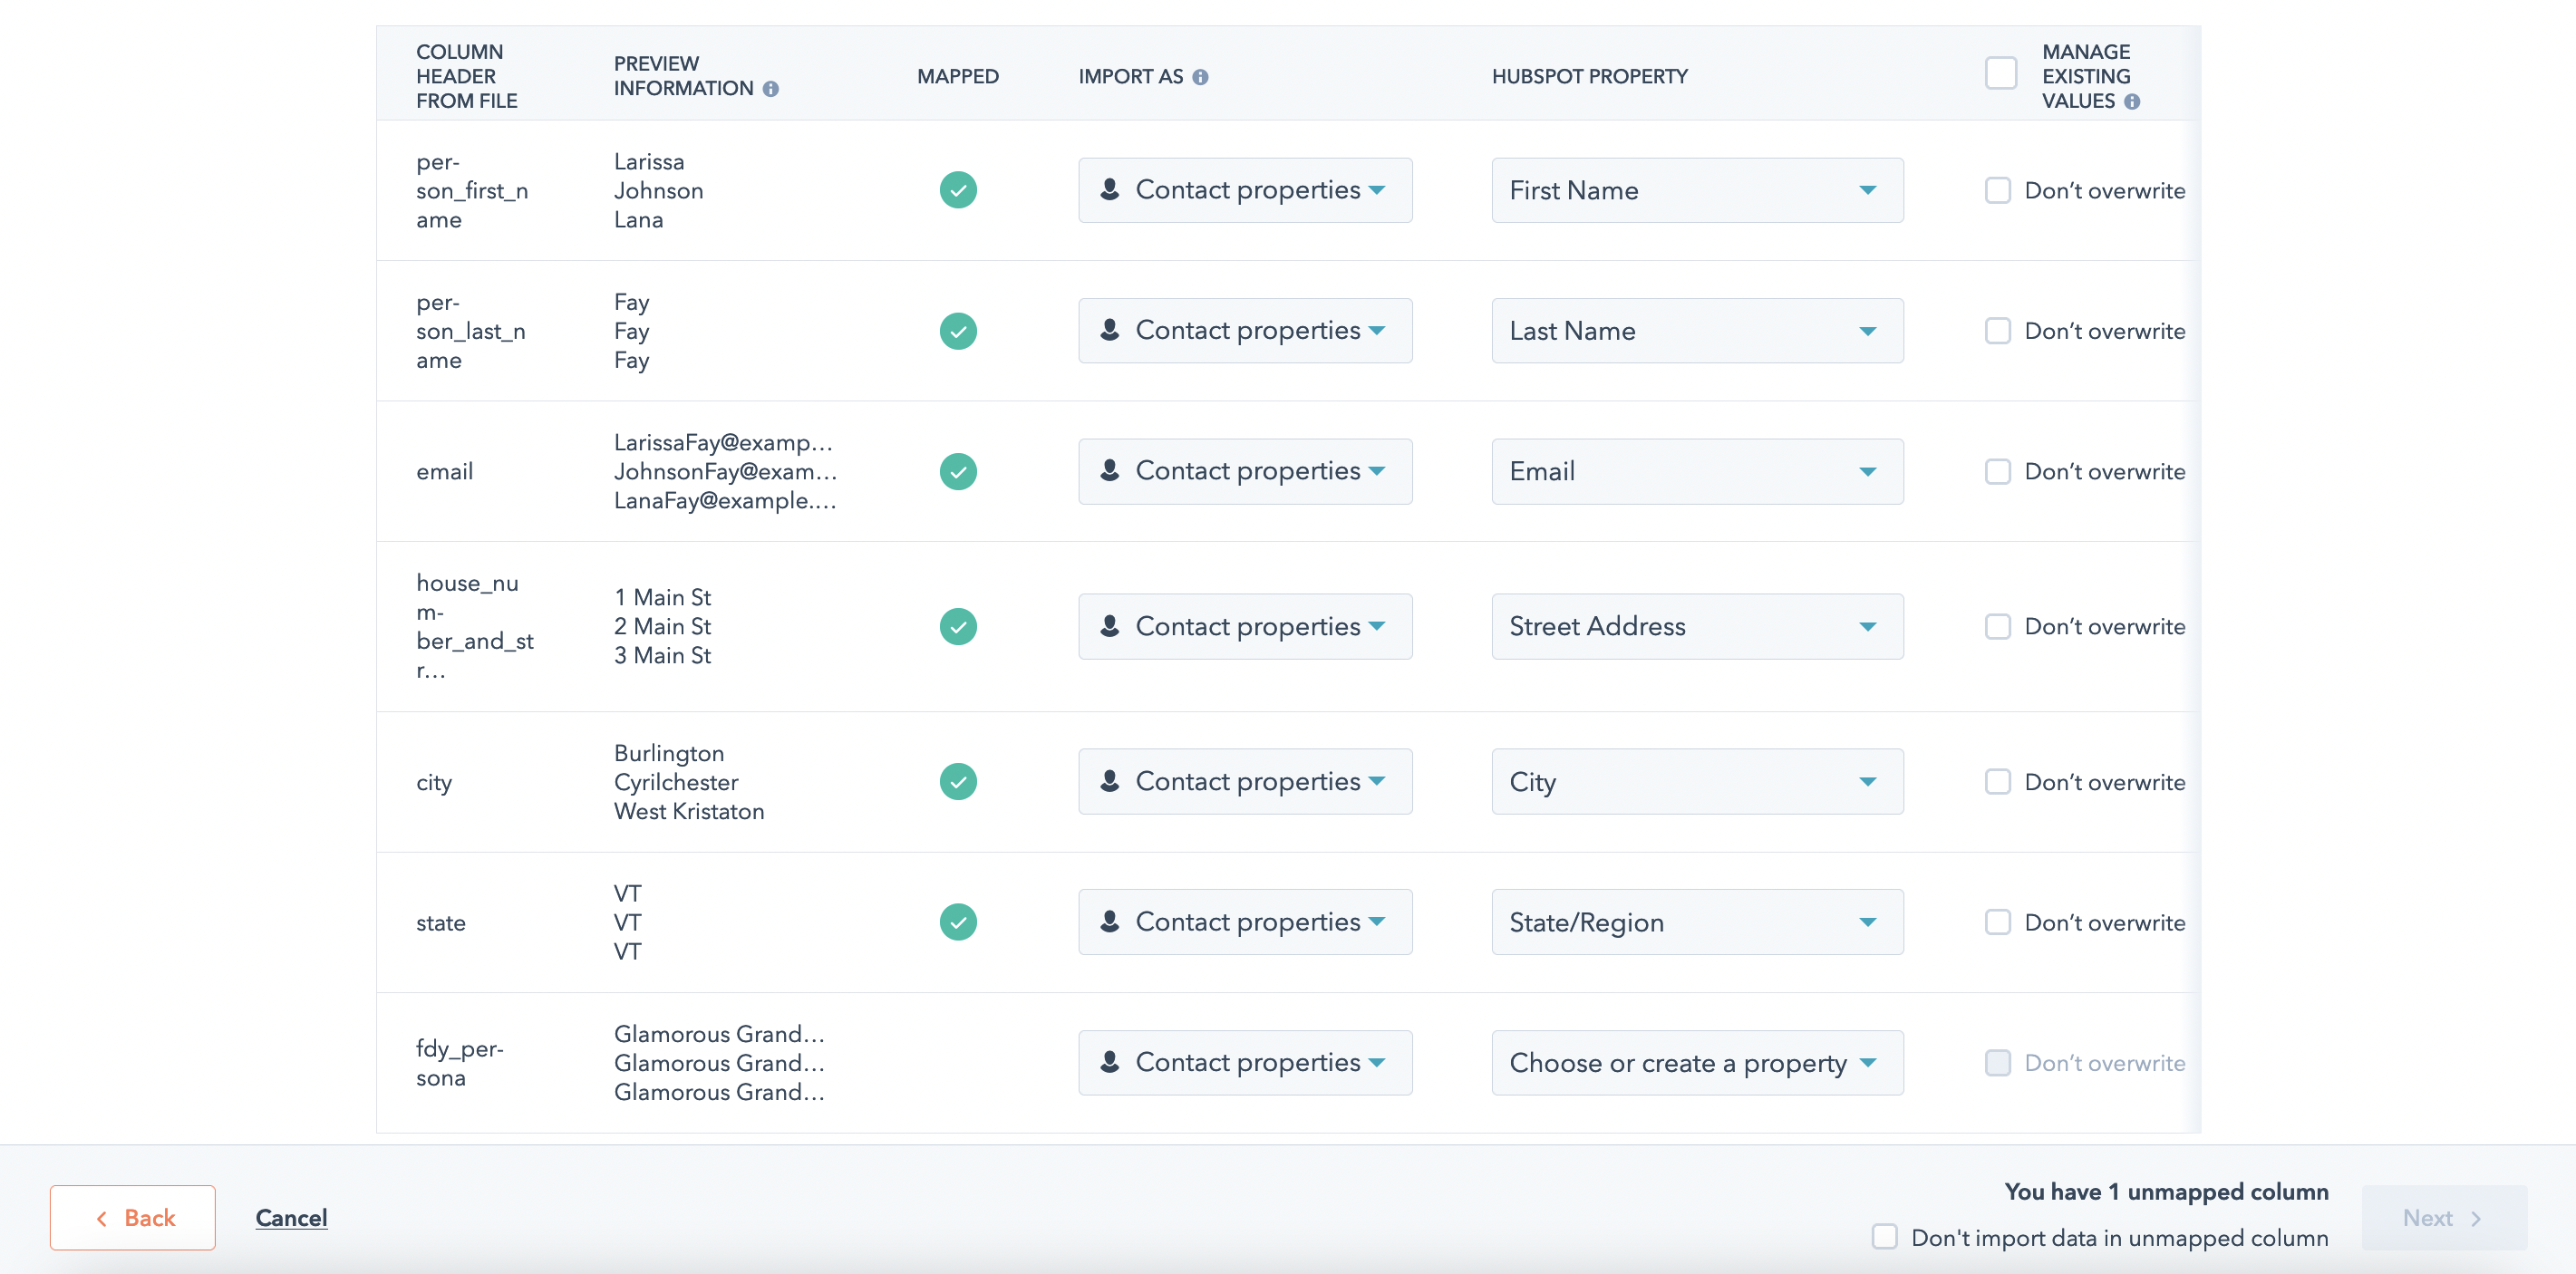Click the Preview Information info icon

tap(770, 89)
